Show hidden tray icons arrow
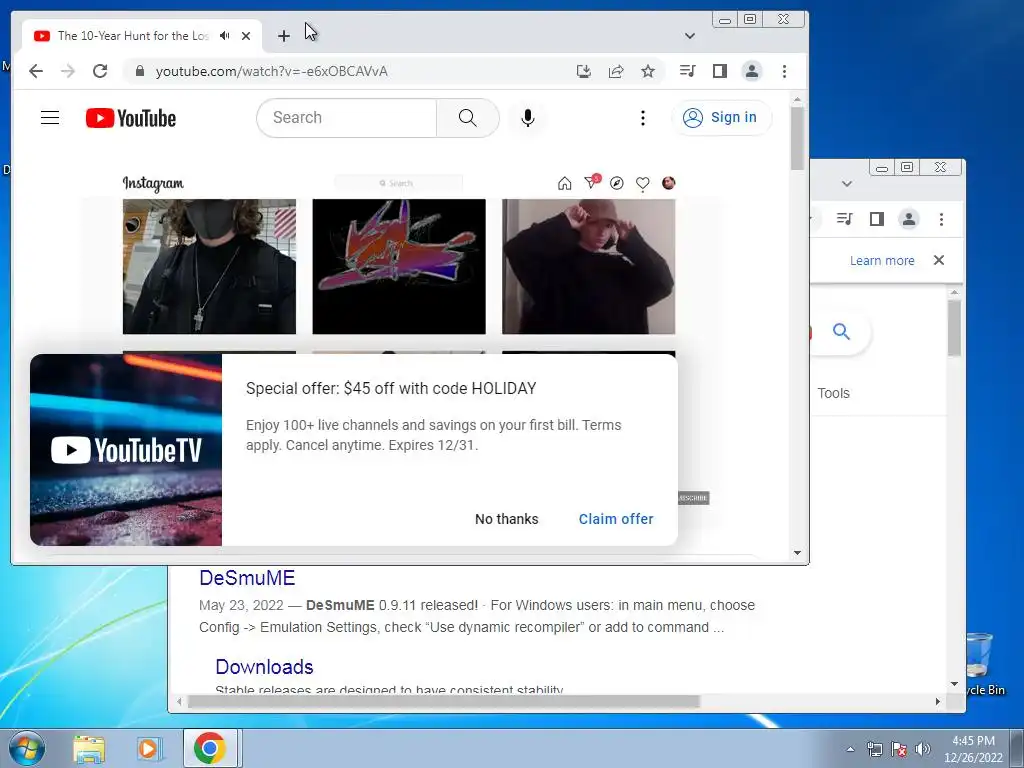Screen dimensions: 1024x768 tap(850, 749)
